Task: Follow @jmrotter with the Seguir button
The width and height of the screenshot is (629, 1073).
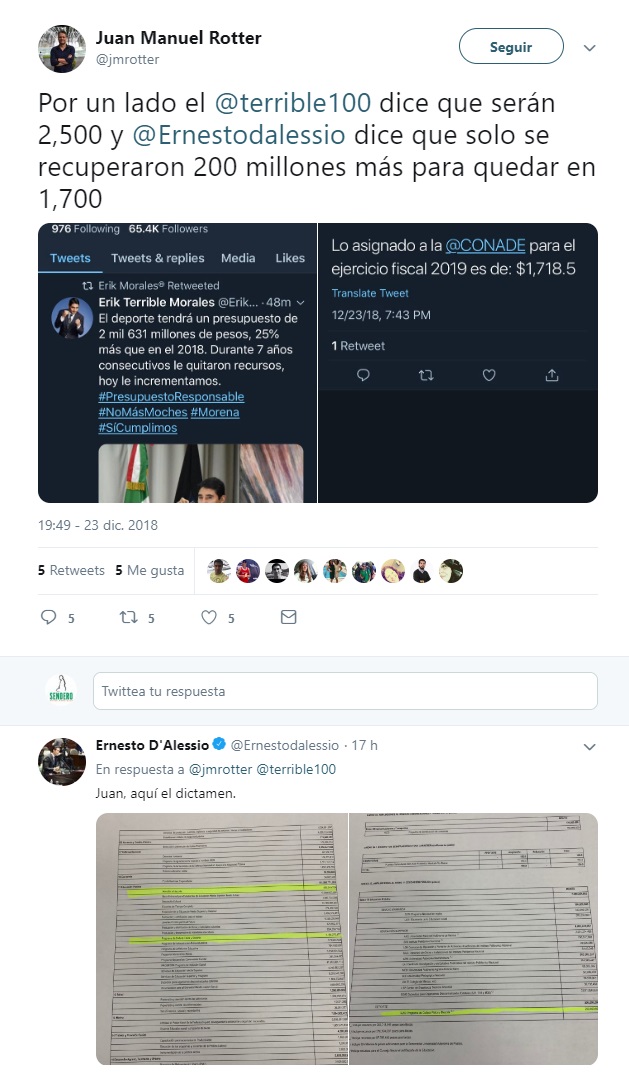Action: coord(511,47)
